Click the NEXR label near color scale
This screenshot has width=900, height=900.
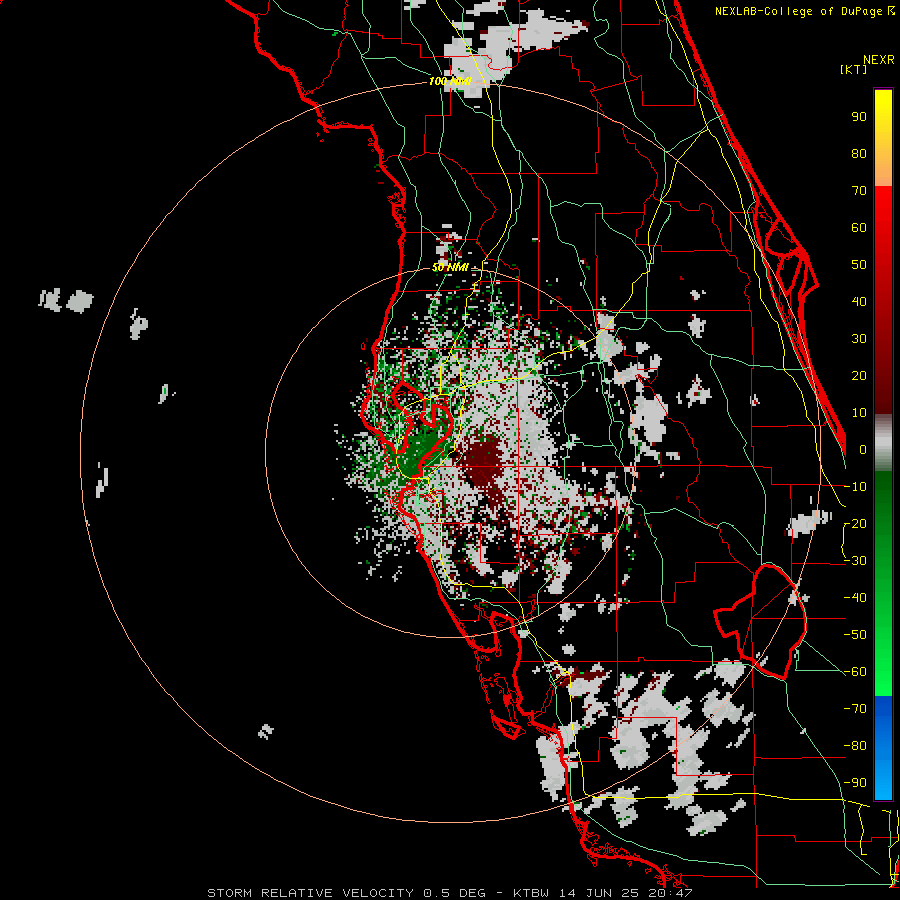(x=879, y=60)
